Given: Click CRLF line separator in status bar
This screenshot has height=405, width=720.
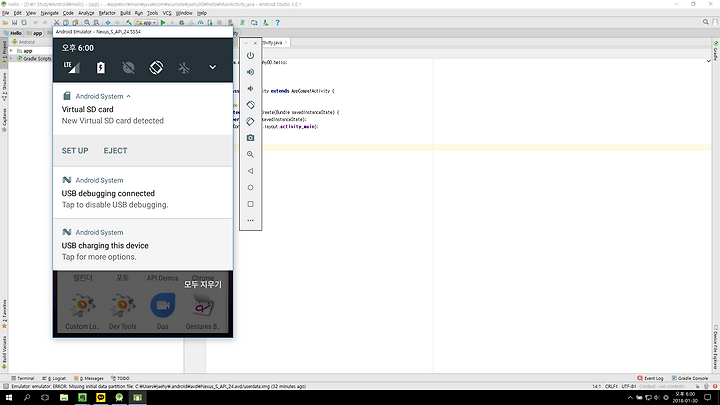Looking at the screenshot, I should [611, 387].
